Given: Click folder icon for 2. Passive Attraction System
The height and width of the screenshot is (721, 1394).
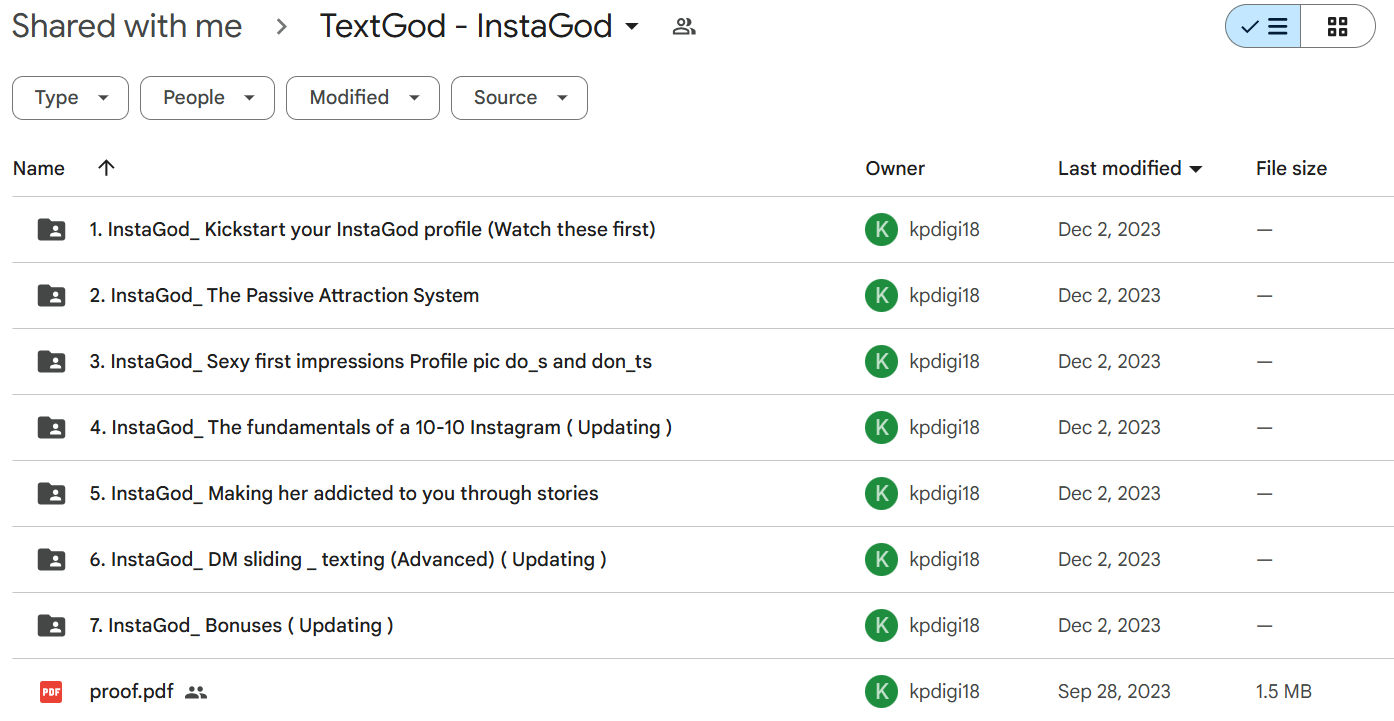Looking at the screenshot, I should (x=51, y=296).
